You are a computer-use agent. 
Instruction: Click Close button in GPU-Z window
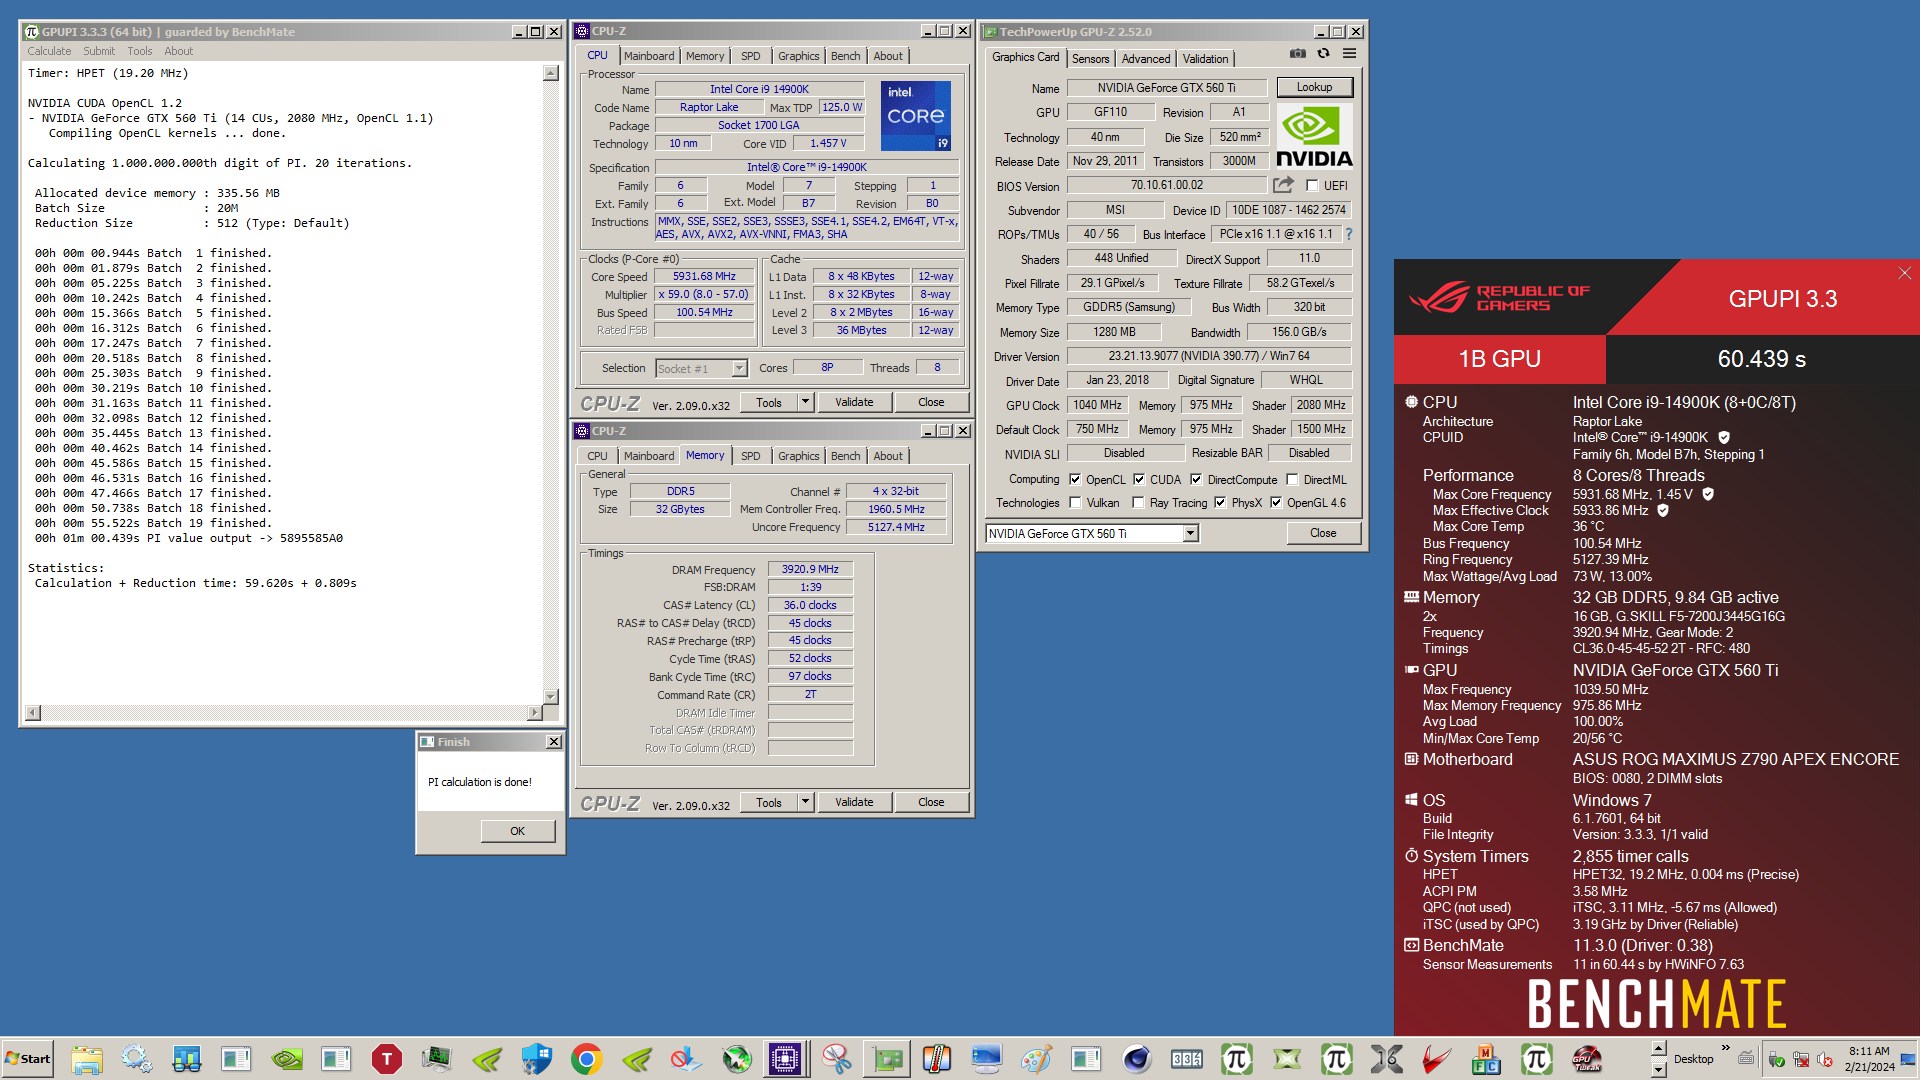click(1323, 533)
